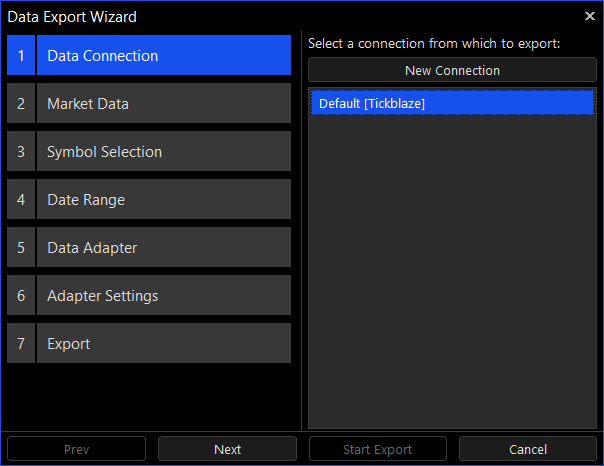The height and width of the screenshot is (466, 604).
Task: Switch to the Date Range step
Action: point(163,200)
